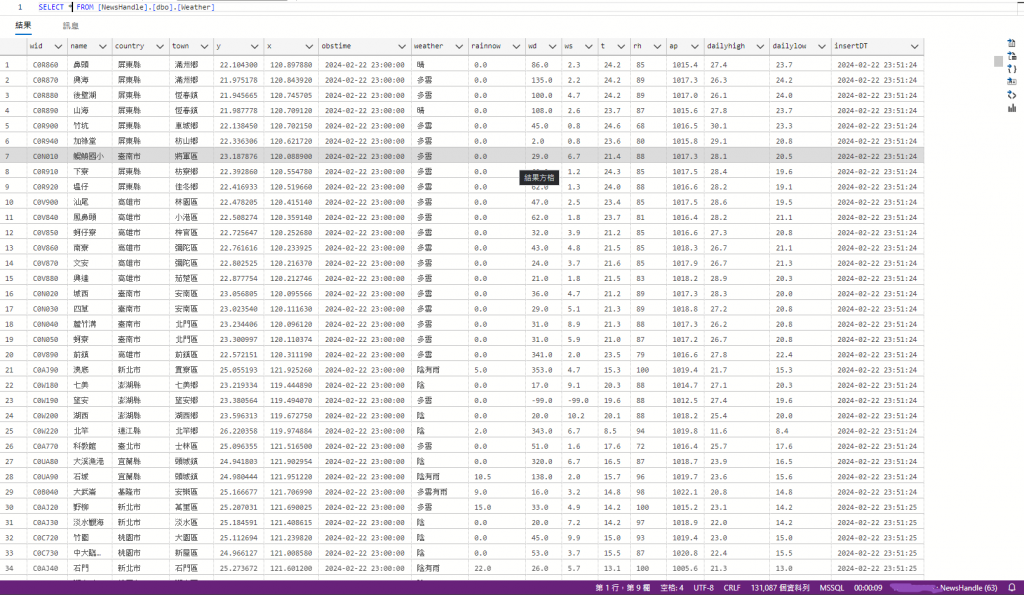Click t value 8.5 in row 25
Image resolution: width=1024 pixels, height=595 pixels.
[610, 431]
